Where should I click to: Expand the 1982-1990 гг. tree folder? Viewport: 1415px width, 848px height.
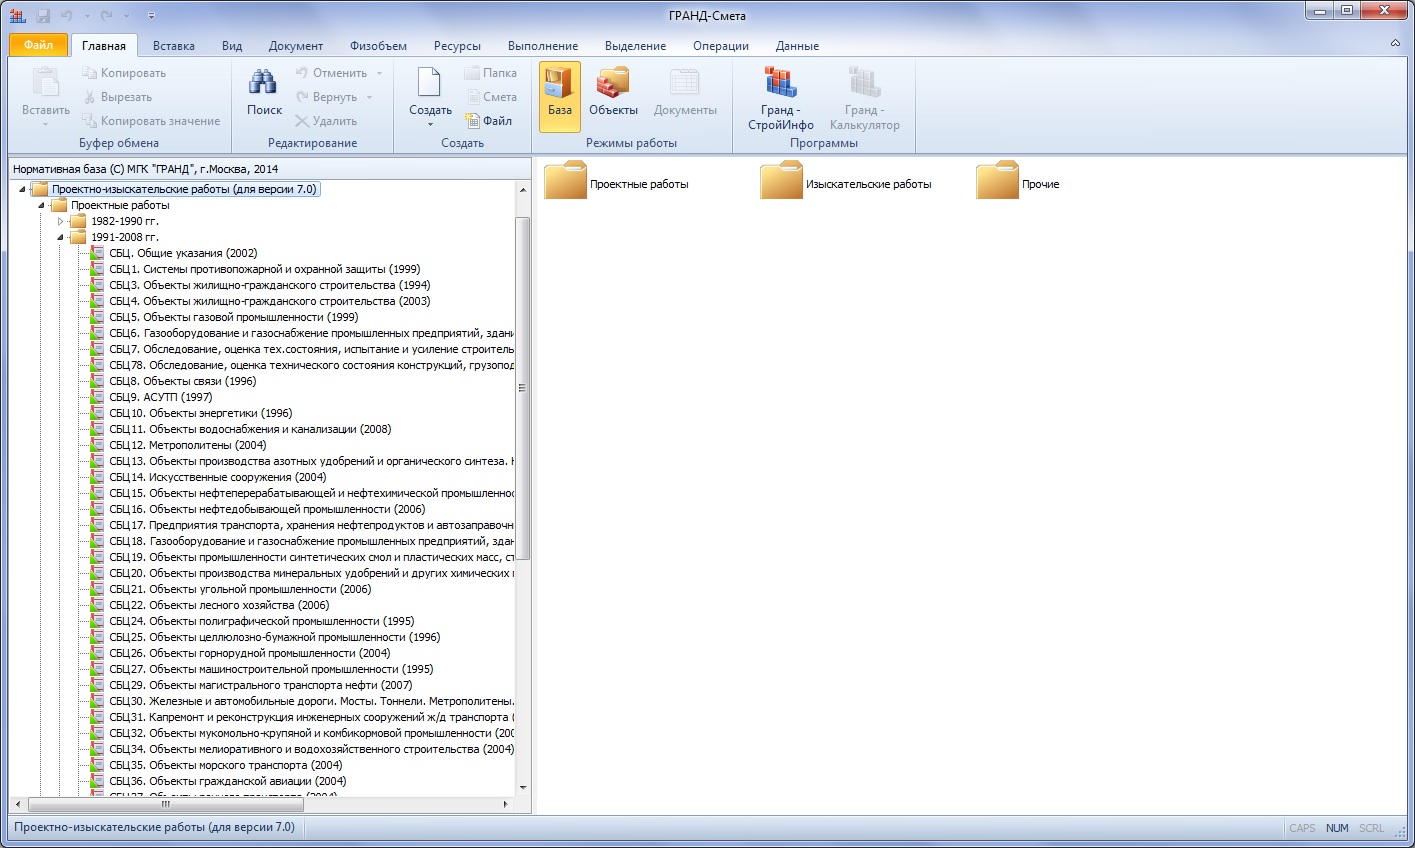click(61, 221)
